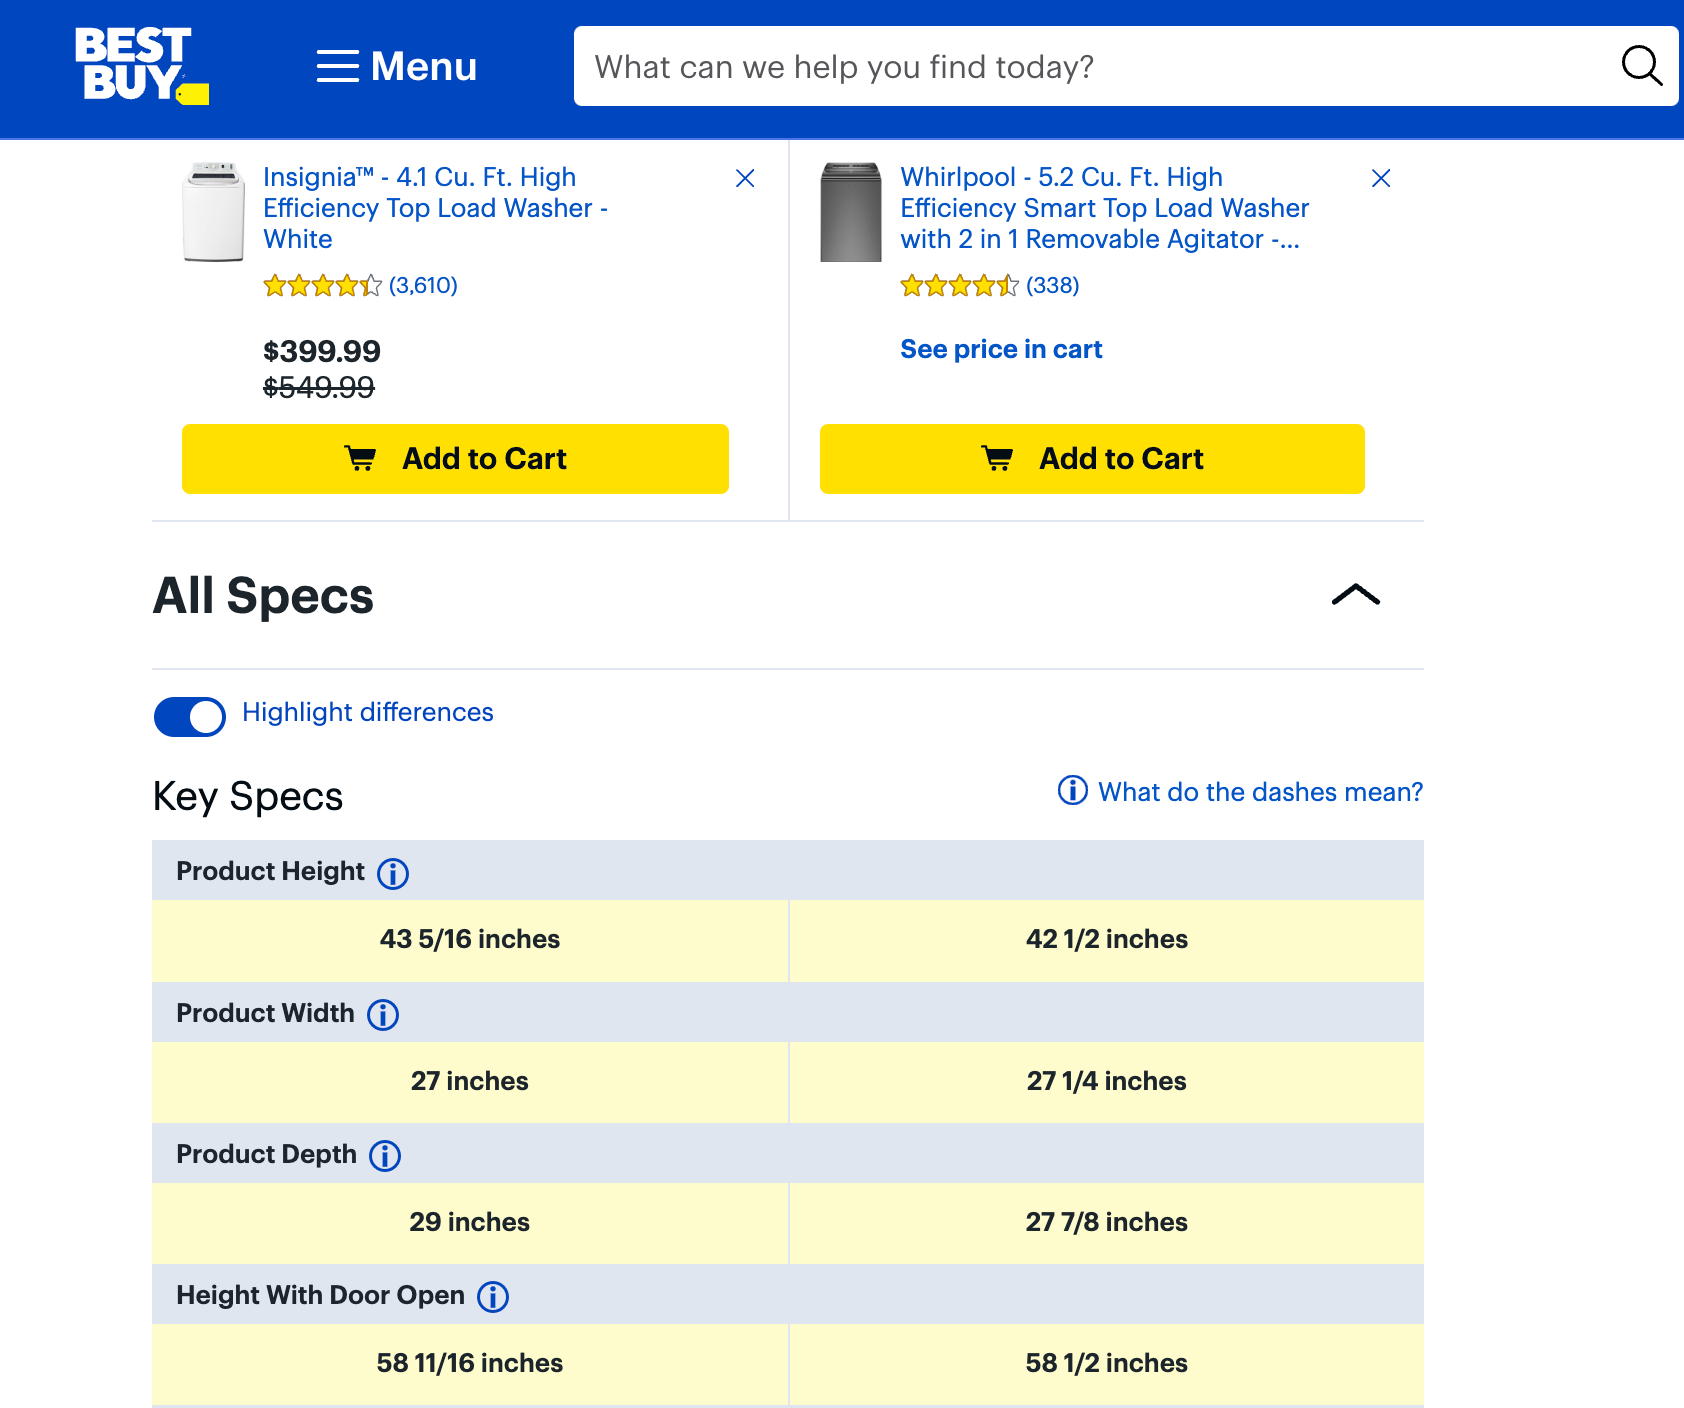Show Height With Door Open info
Screen dimensions: 1684x1408
[493, 1297]
